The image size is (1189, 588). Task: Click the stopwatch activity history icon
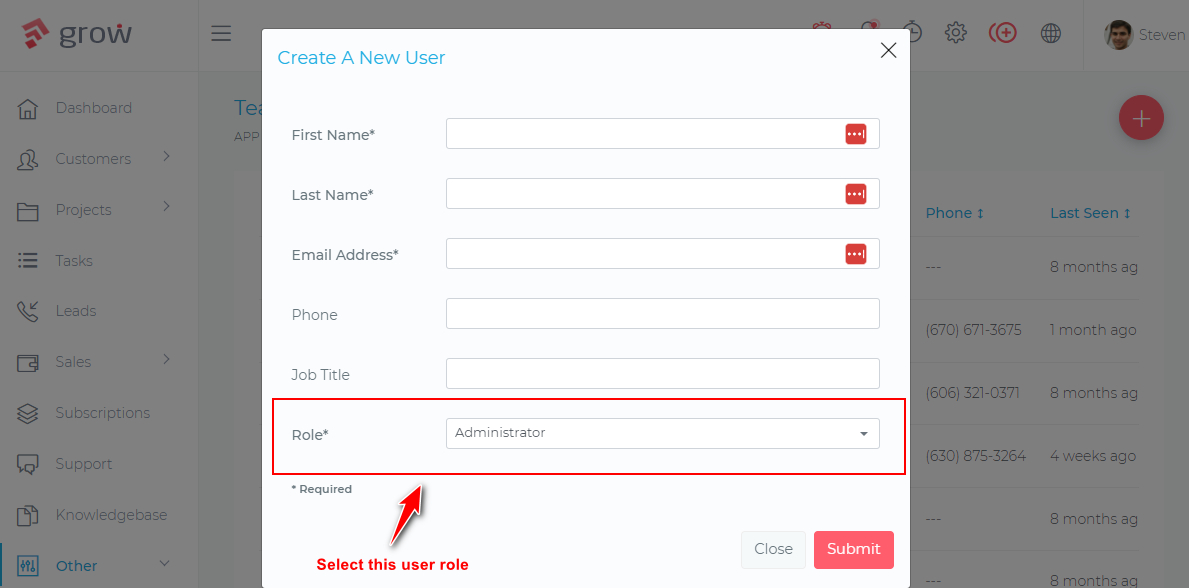(x=911, y=32)
